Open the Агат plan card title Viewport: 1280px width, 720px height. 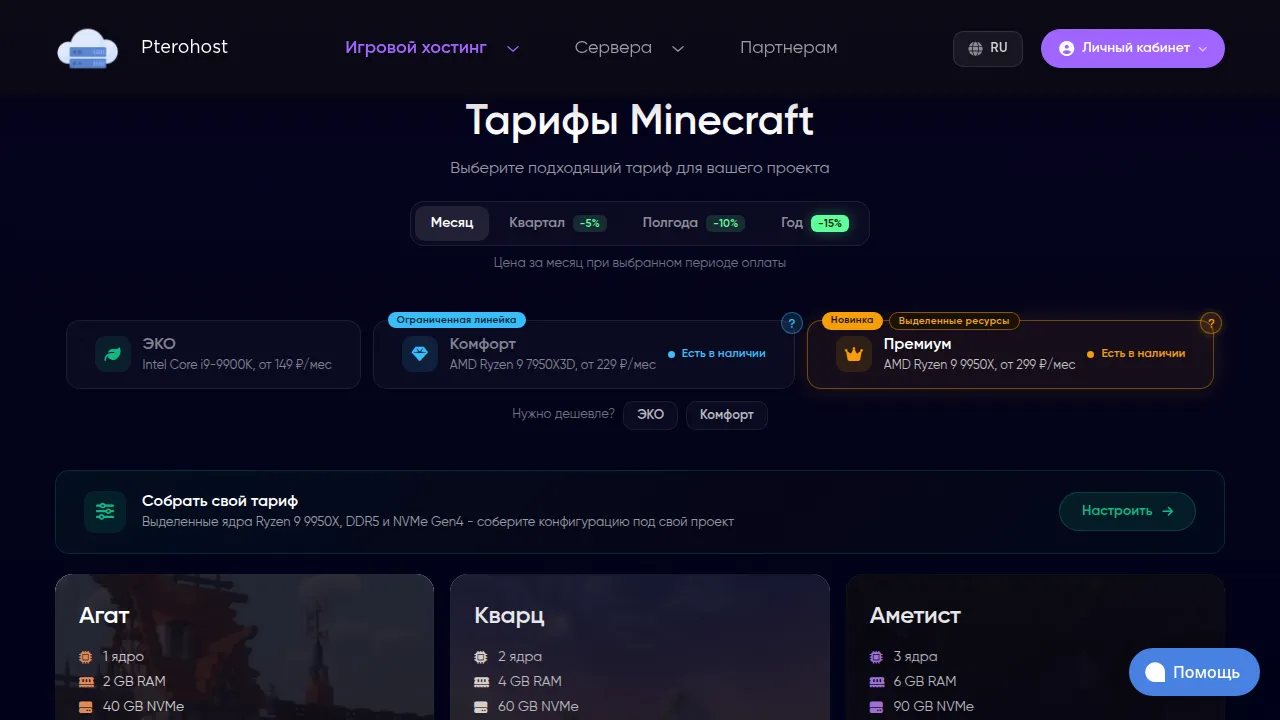tap(104, 615)
